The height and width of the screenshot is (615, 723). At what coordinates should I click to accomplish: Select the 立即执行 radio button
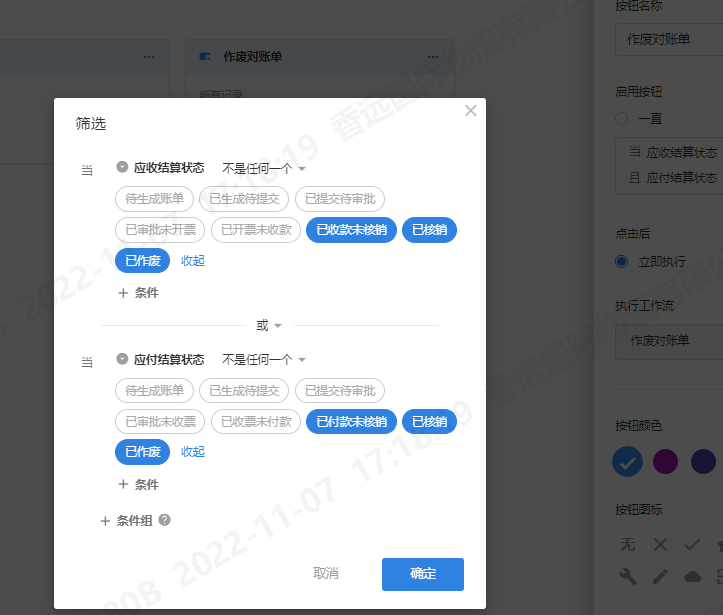coord(622,261)
